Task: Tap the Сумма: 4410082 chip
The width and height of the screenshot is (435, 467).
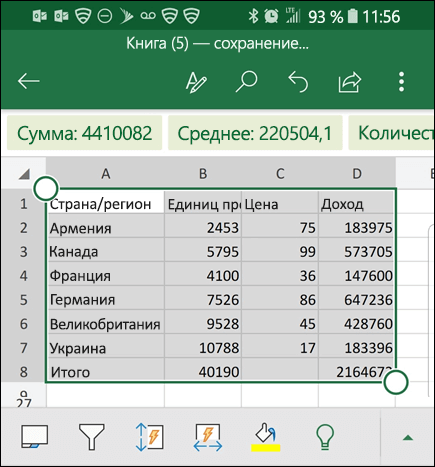Action: [84, 133]
